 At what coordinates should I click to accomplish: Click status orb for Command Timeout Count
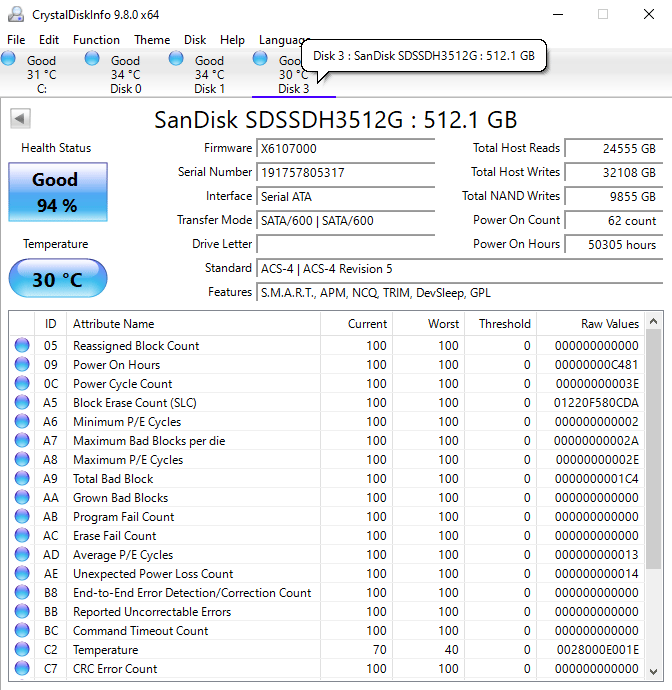(22, 630)
